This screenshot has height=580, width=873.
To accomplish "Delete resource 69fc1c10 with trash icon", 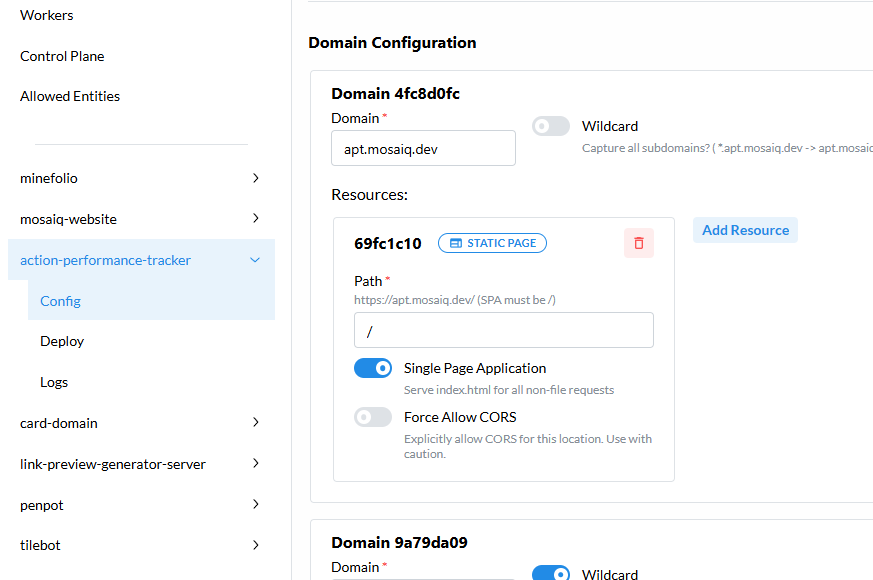I will click(639, 243).
